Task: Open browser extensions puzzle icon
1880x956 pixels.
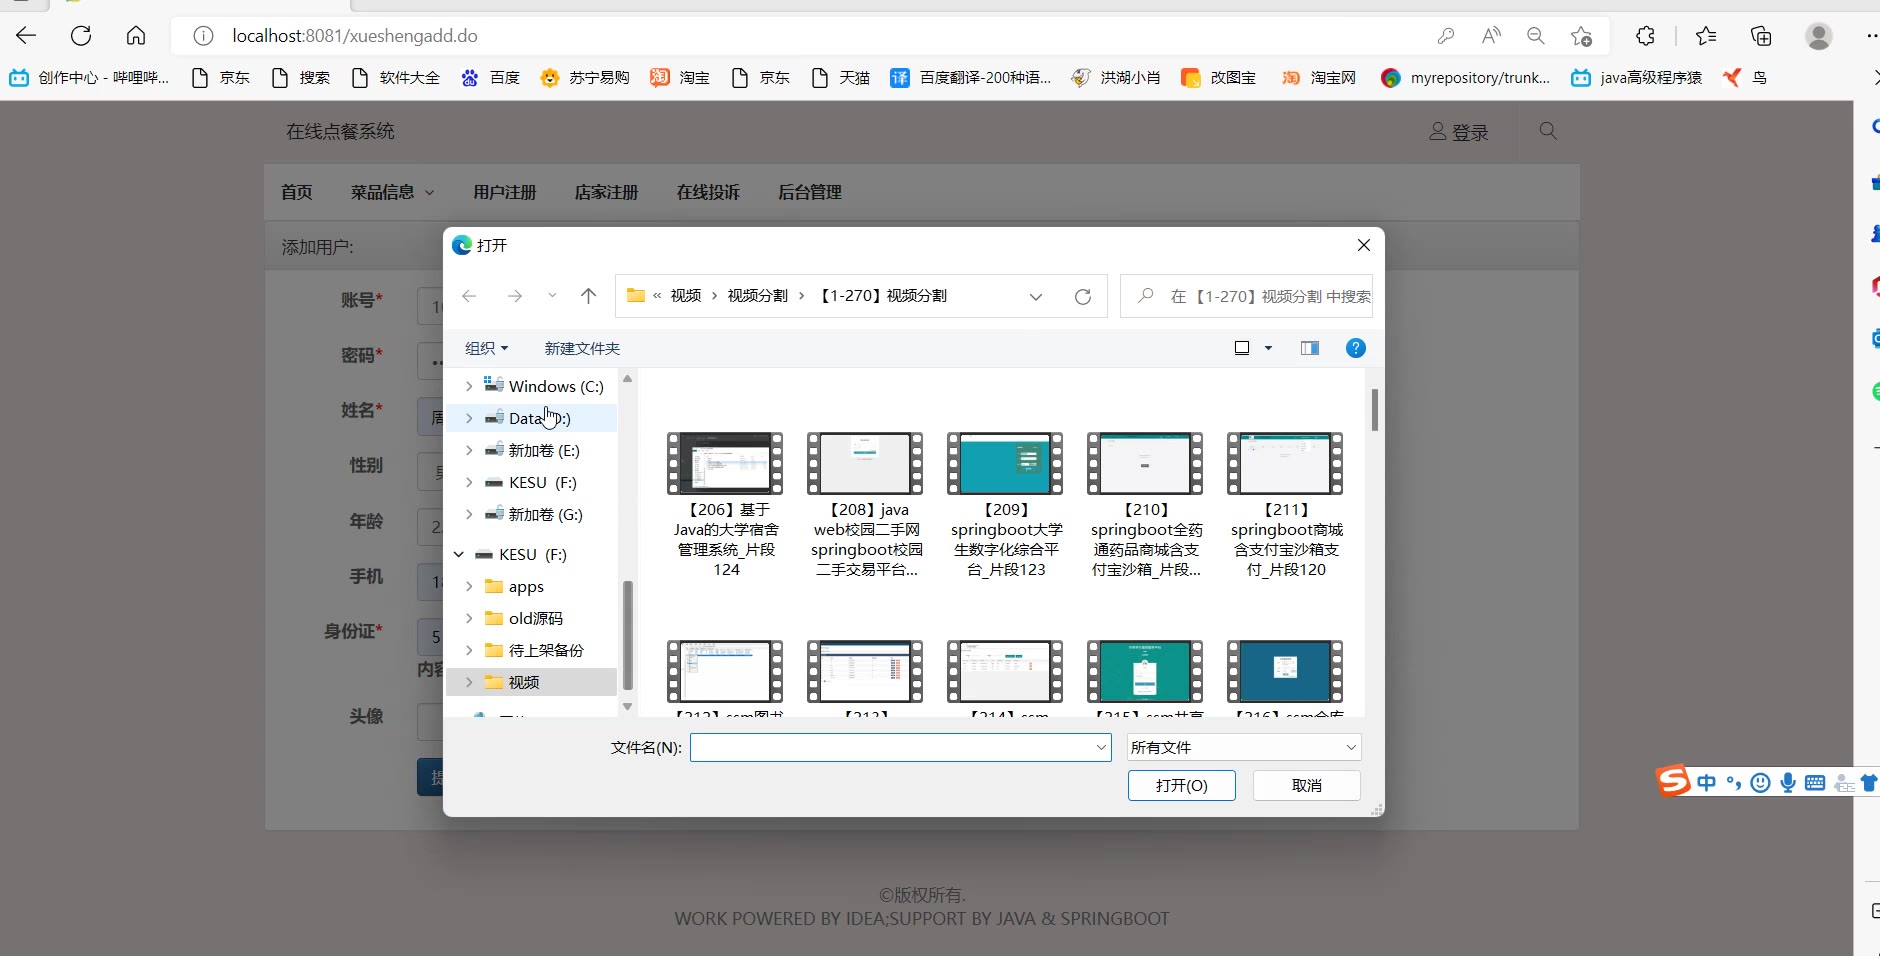Action: (x=1645, y=36)
